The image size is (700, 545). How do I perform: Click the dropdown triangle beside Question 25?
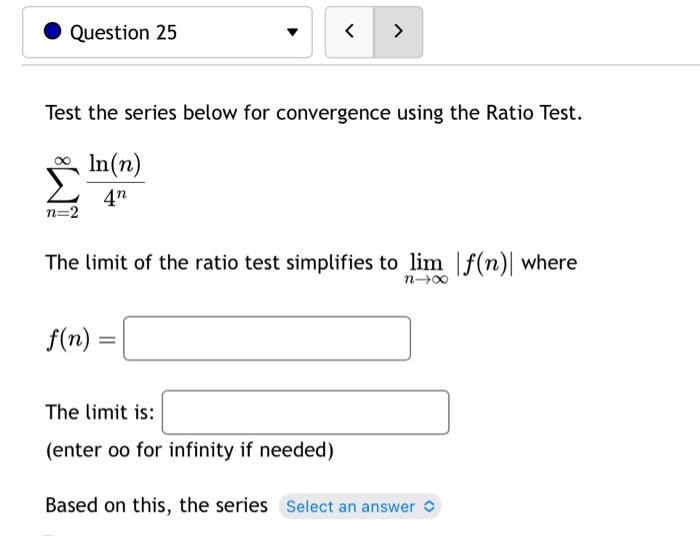tap(292, 32)
